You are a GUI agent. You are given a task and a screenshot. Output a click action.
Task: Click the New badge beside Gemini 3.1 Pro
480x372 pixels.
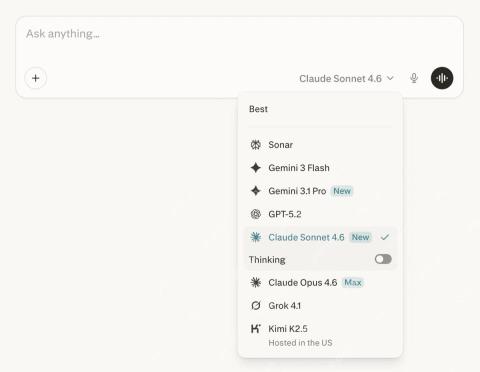click(x=342, y=191)
